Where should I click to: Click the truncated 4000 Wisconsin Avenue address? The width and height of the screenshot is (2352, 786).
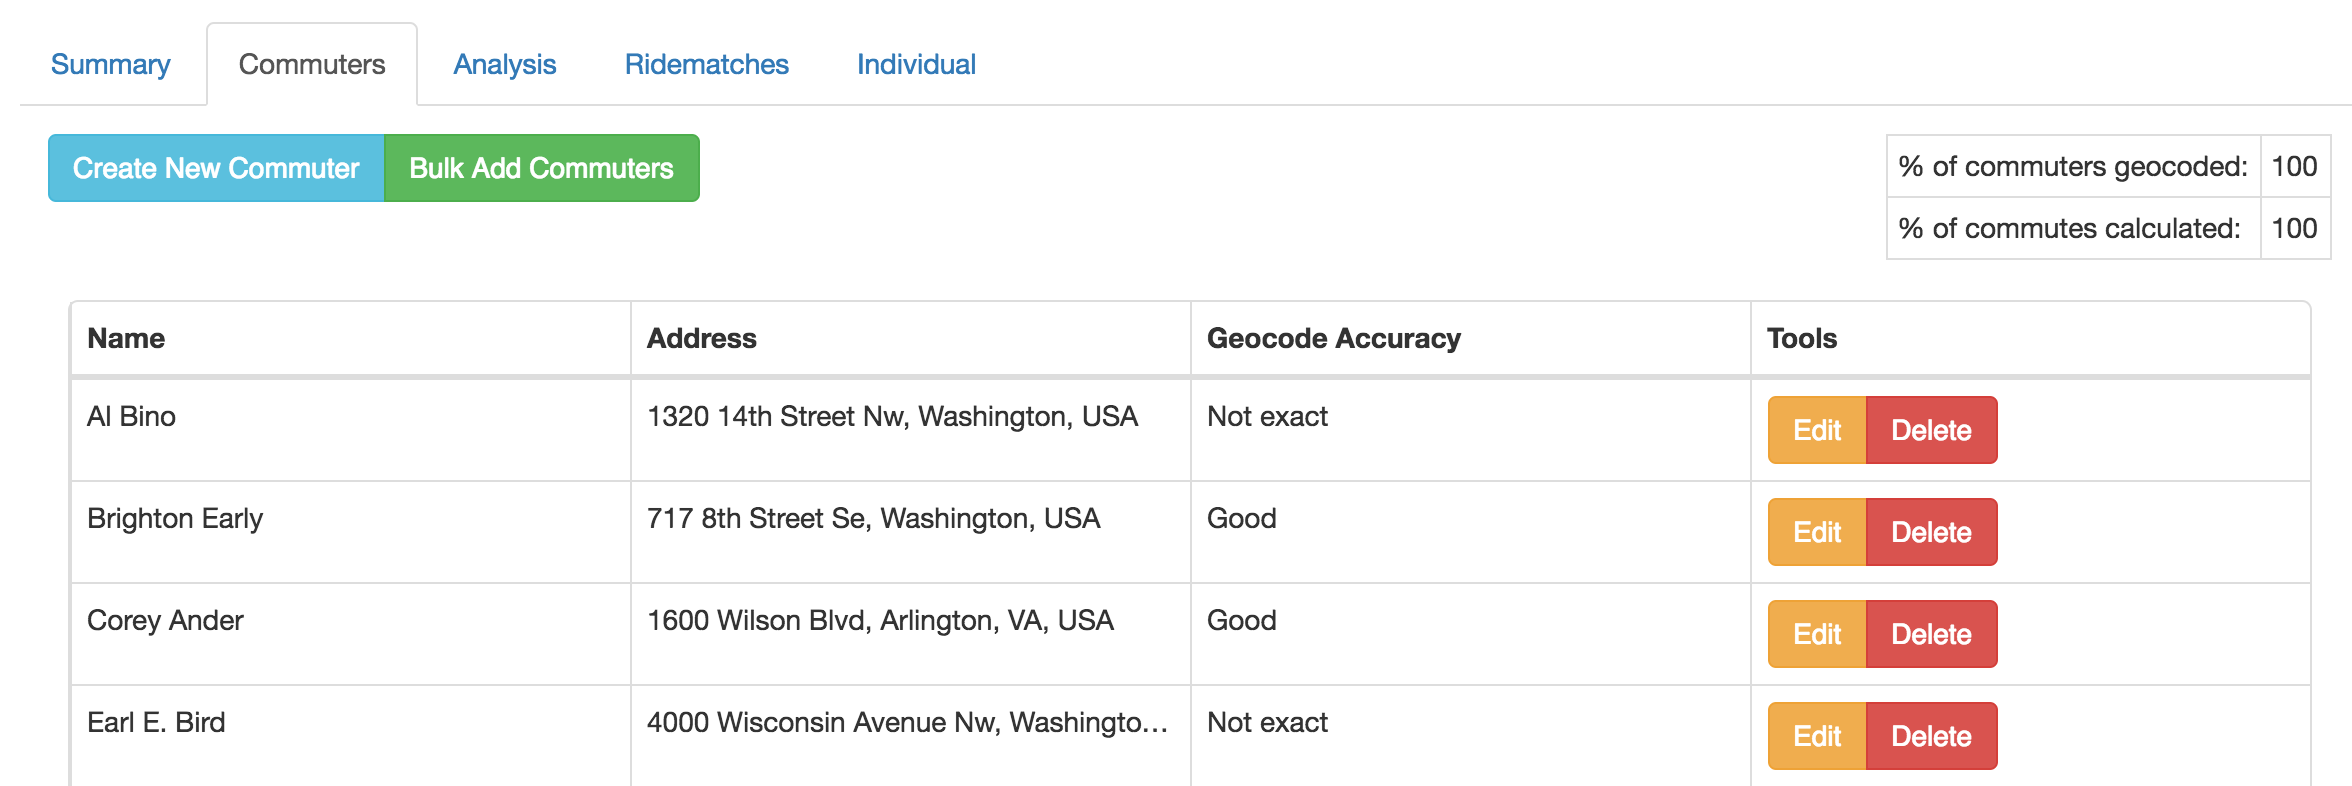tap(907, 722)
